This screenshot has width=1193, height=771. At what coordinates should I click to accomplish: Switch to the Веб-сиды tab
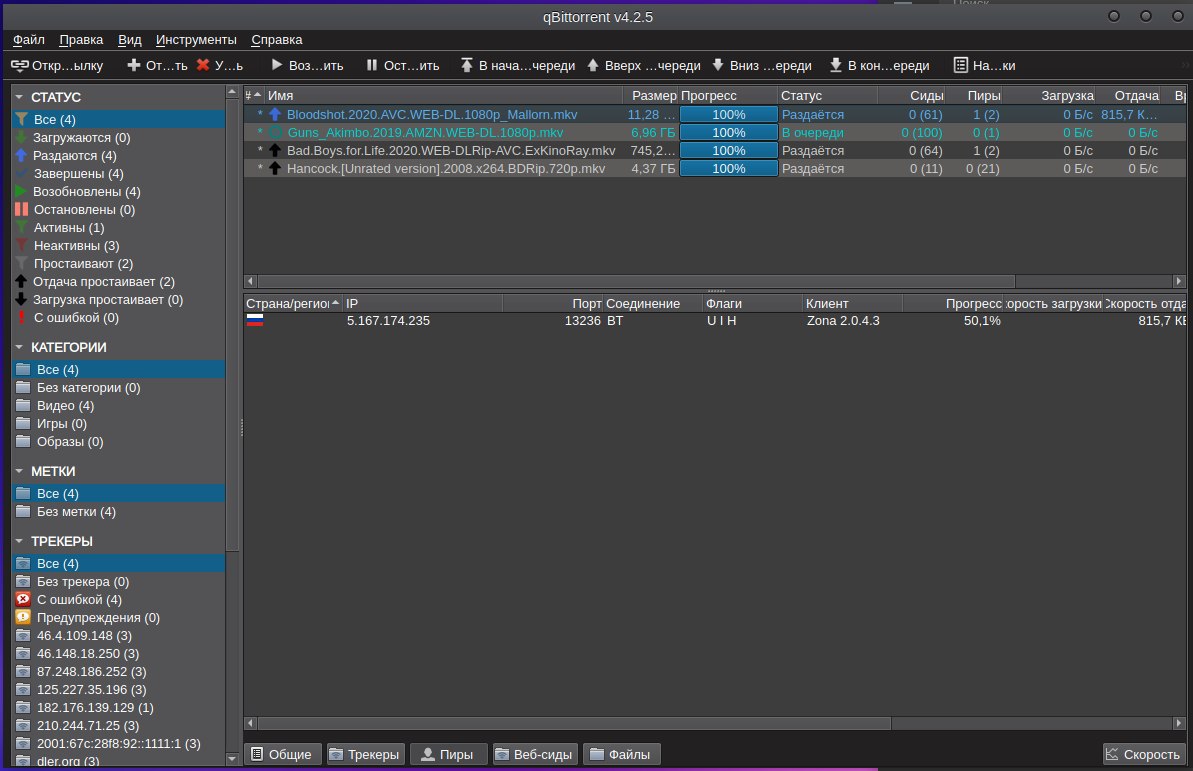click(535, 754)
